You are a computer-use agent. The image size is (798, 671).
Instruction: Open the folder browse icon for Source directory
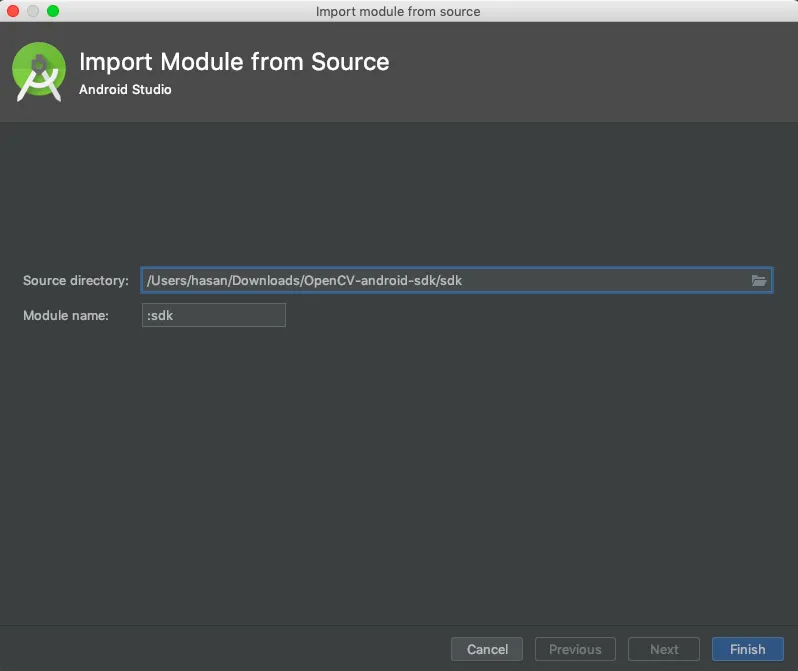point(759,281)
